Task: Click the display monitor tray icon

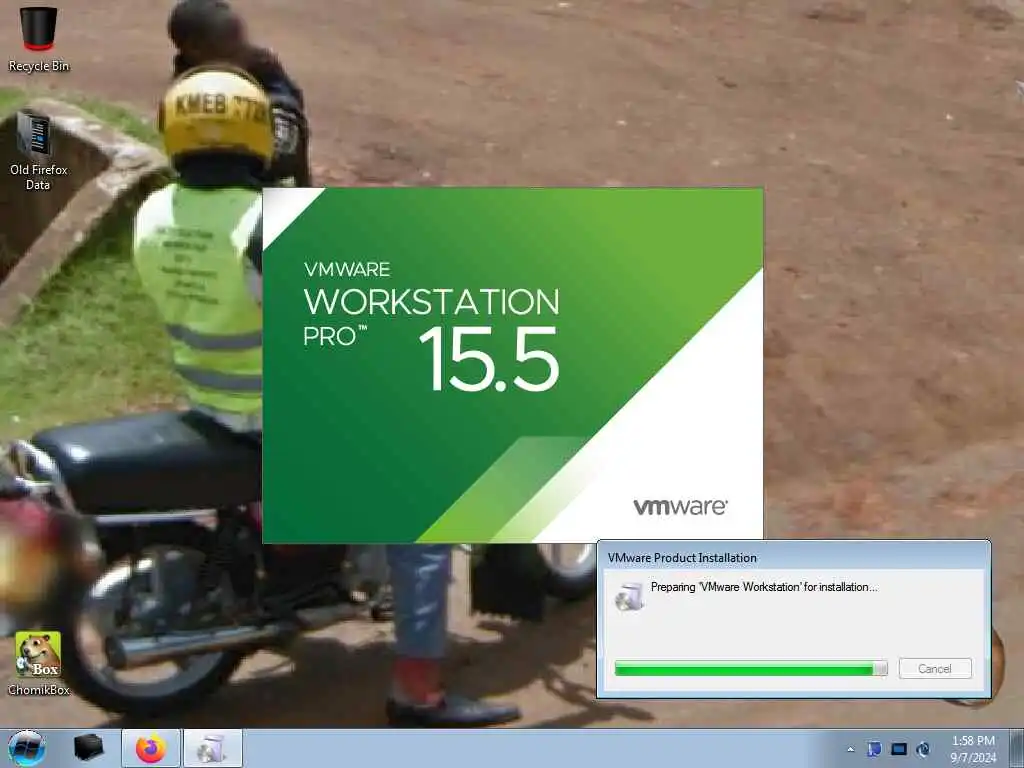Action: tap(899, 749)
